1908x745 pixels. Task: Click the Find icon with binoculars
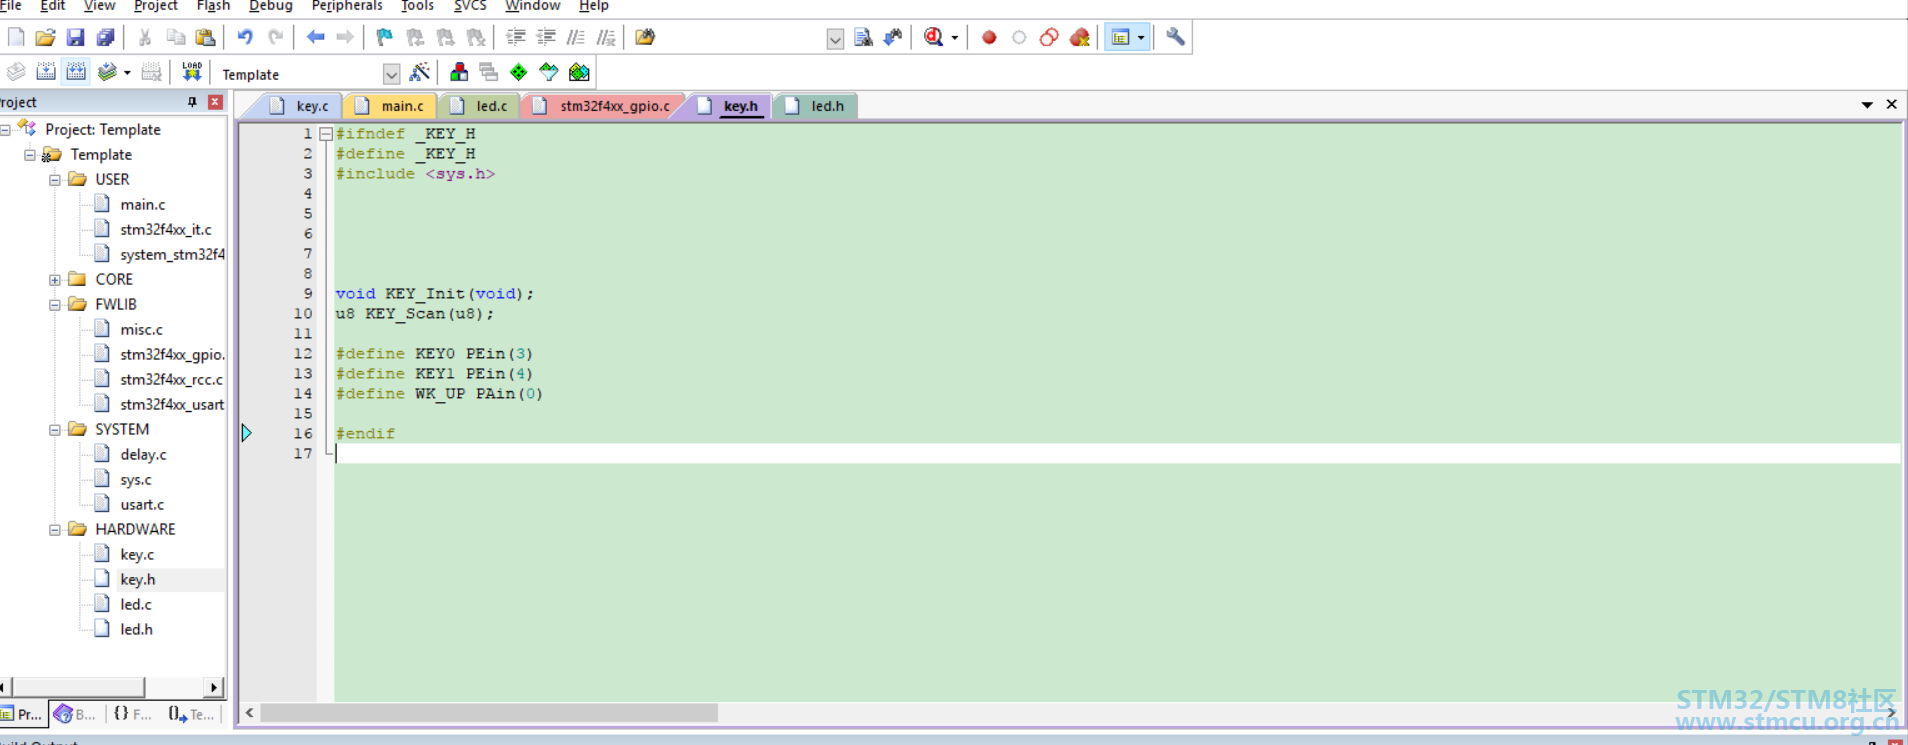click(x=863, y=37)
